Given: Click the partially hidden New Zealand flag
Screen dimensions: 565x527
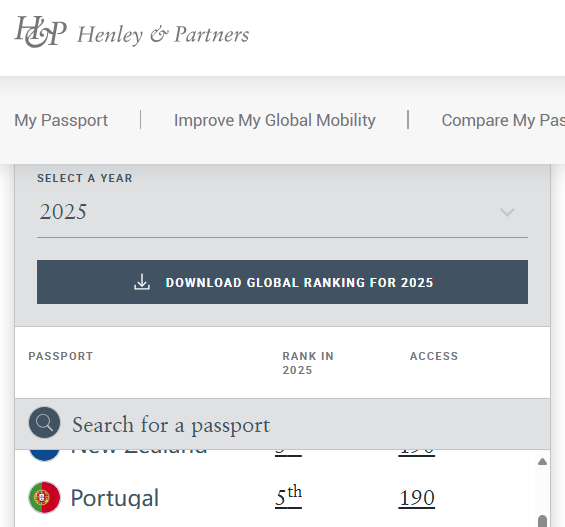Looking at the screenshot, I should (x=44, y=455).
